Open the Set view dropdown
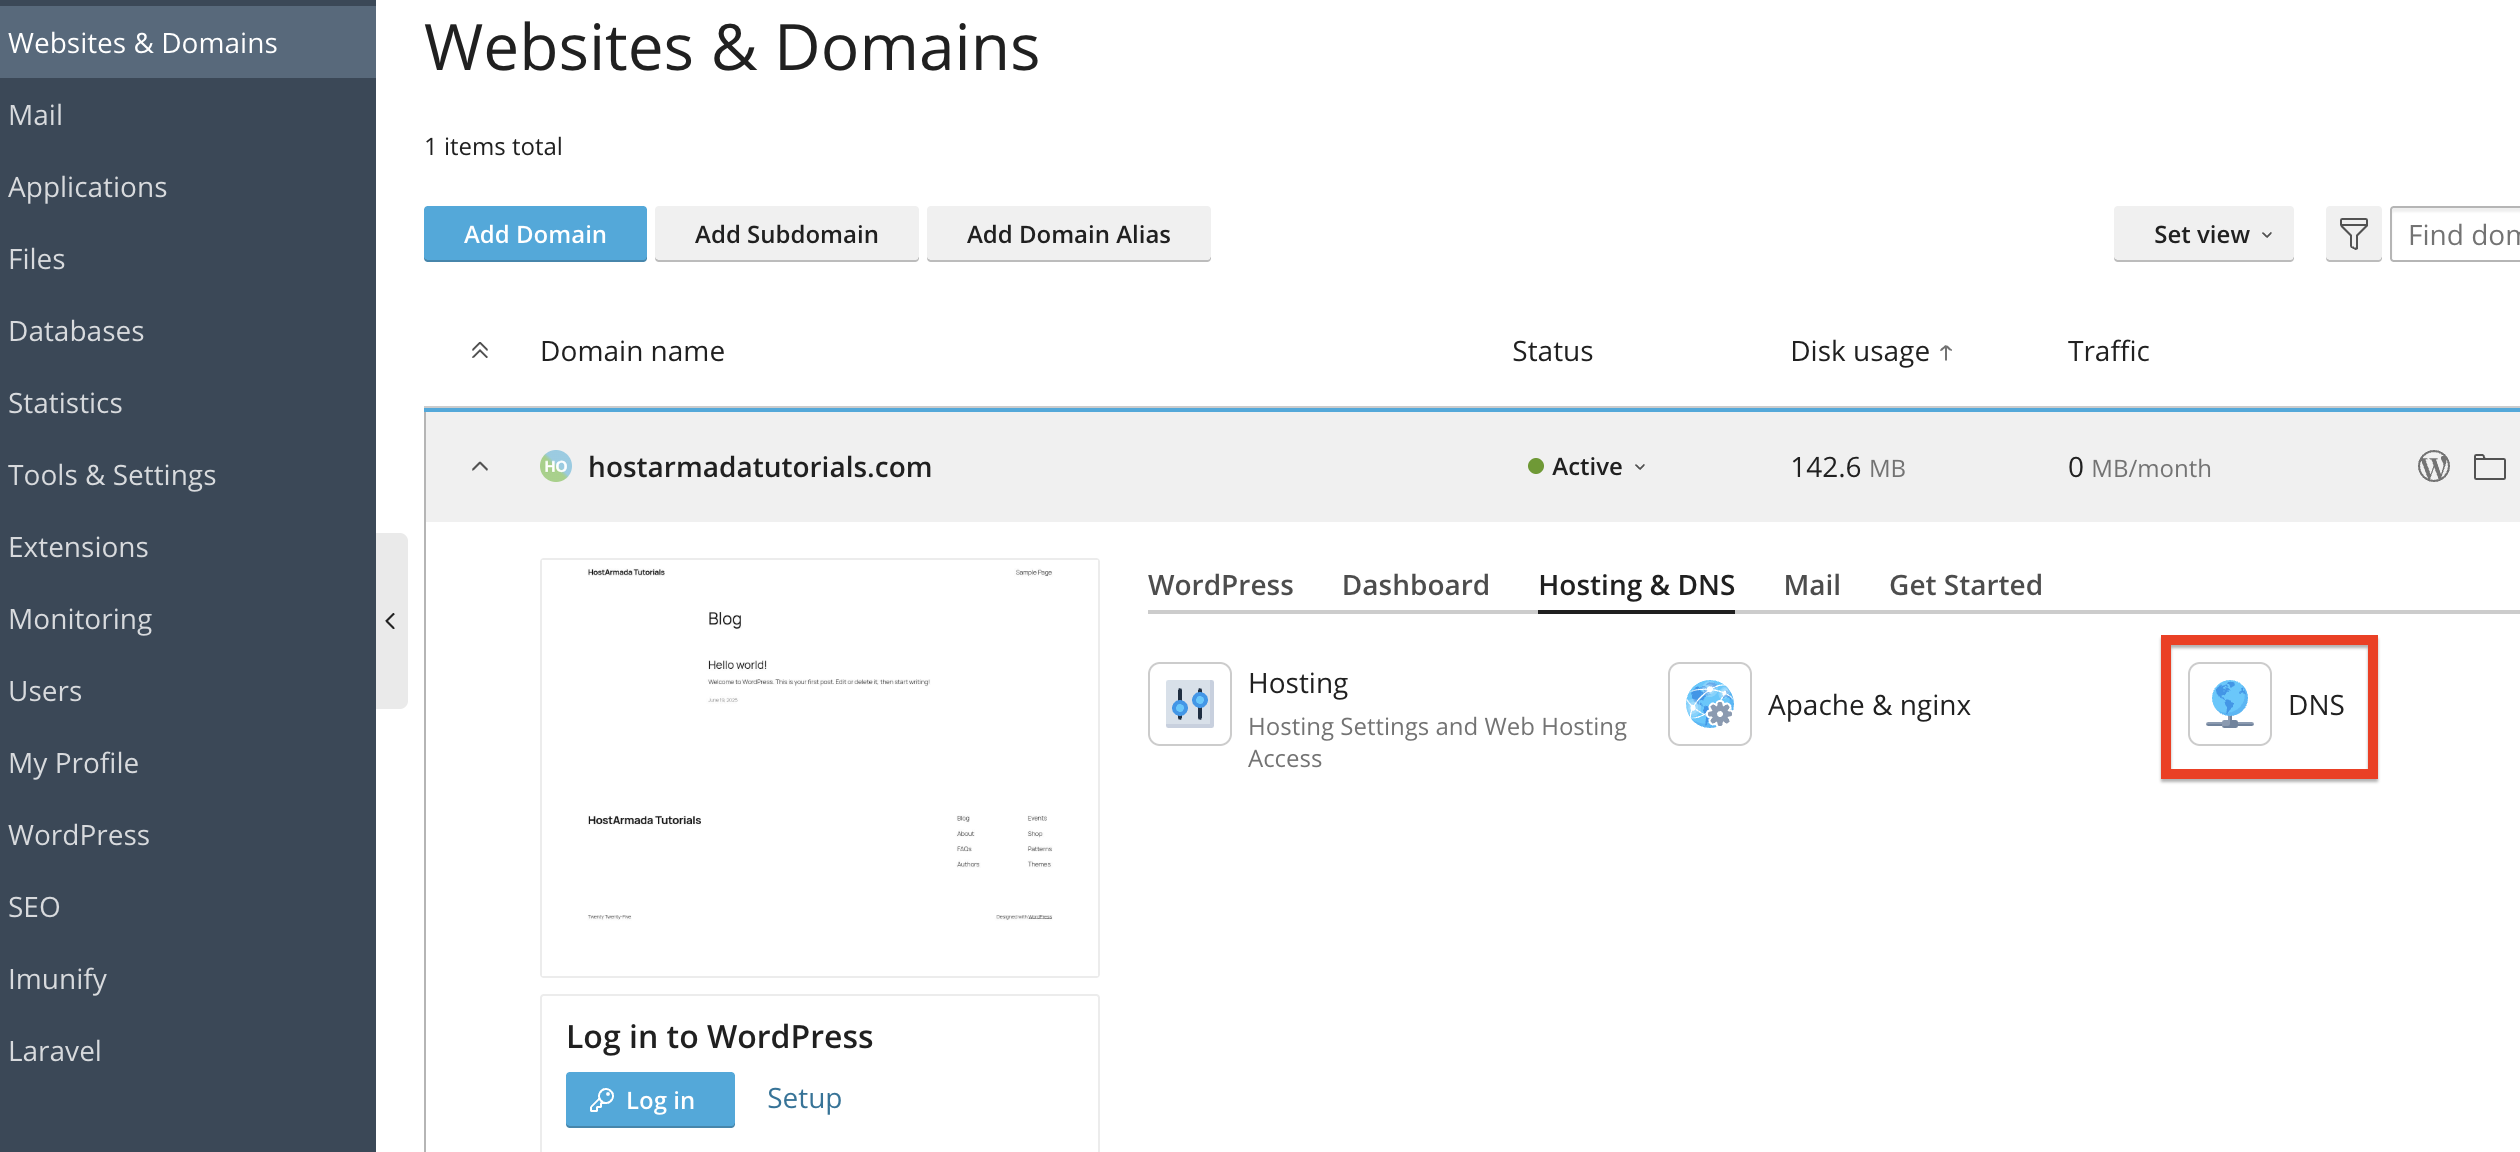Image resolution: width=2520 pixels, height=1152 pixels. [2203, 233]
